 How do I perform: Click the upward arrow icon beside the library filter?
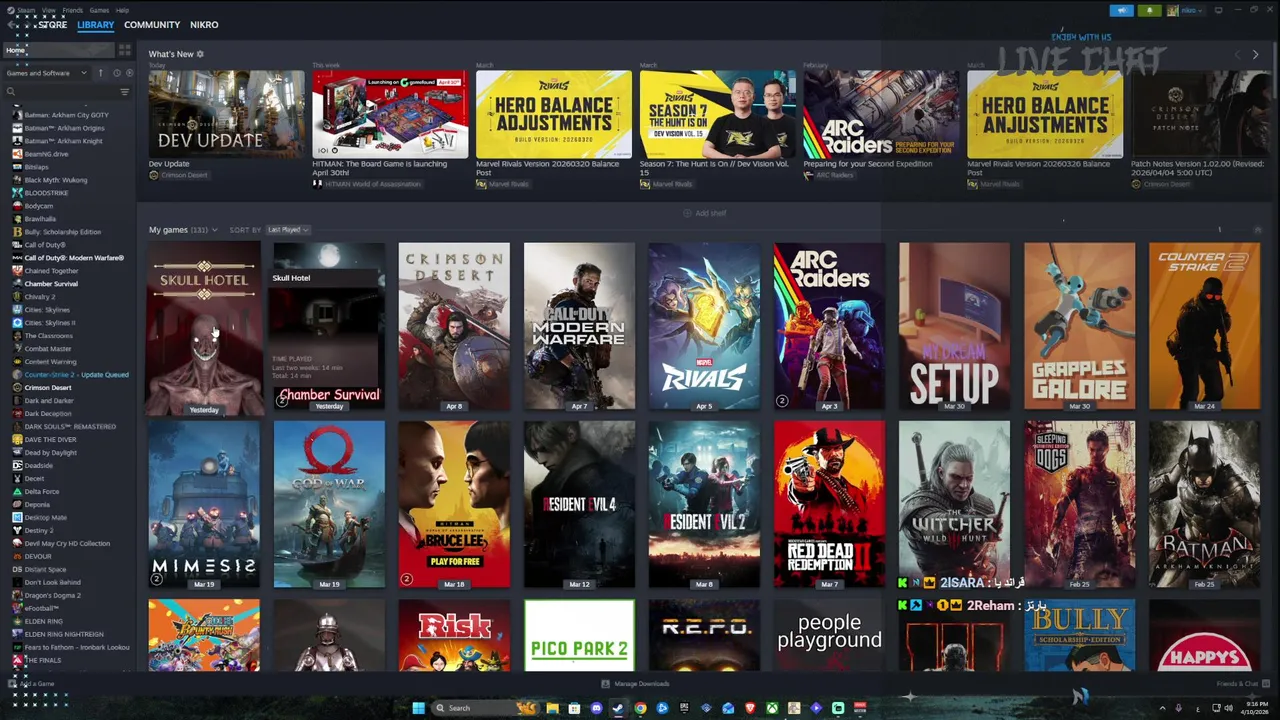click(100, 73)
